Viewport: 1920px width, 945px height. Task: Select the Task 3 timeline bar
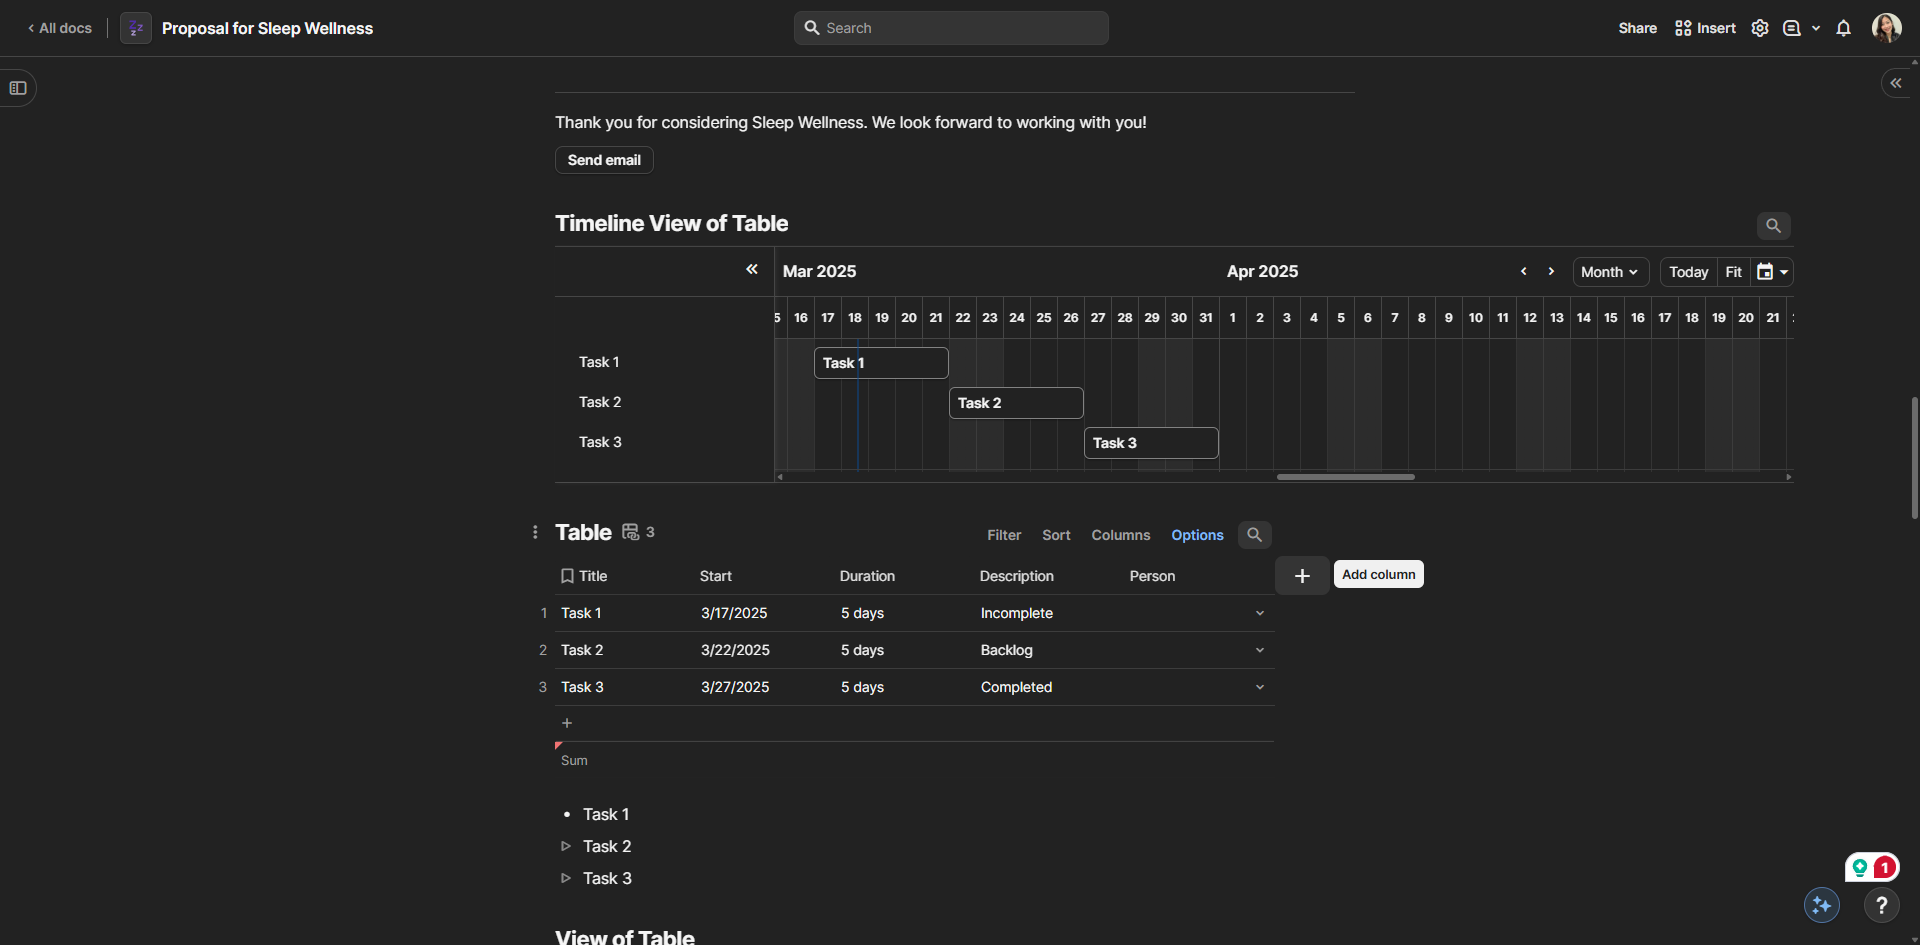click(x=1151, y=443)
